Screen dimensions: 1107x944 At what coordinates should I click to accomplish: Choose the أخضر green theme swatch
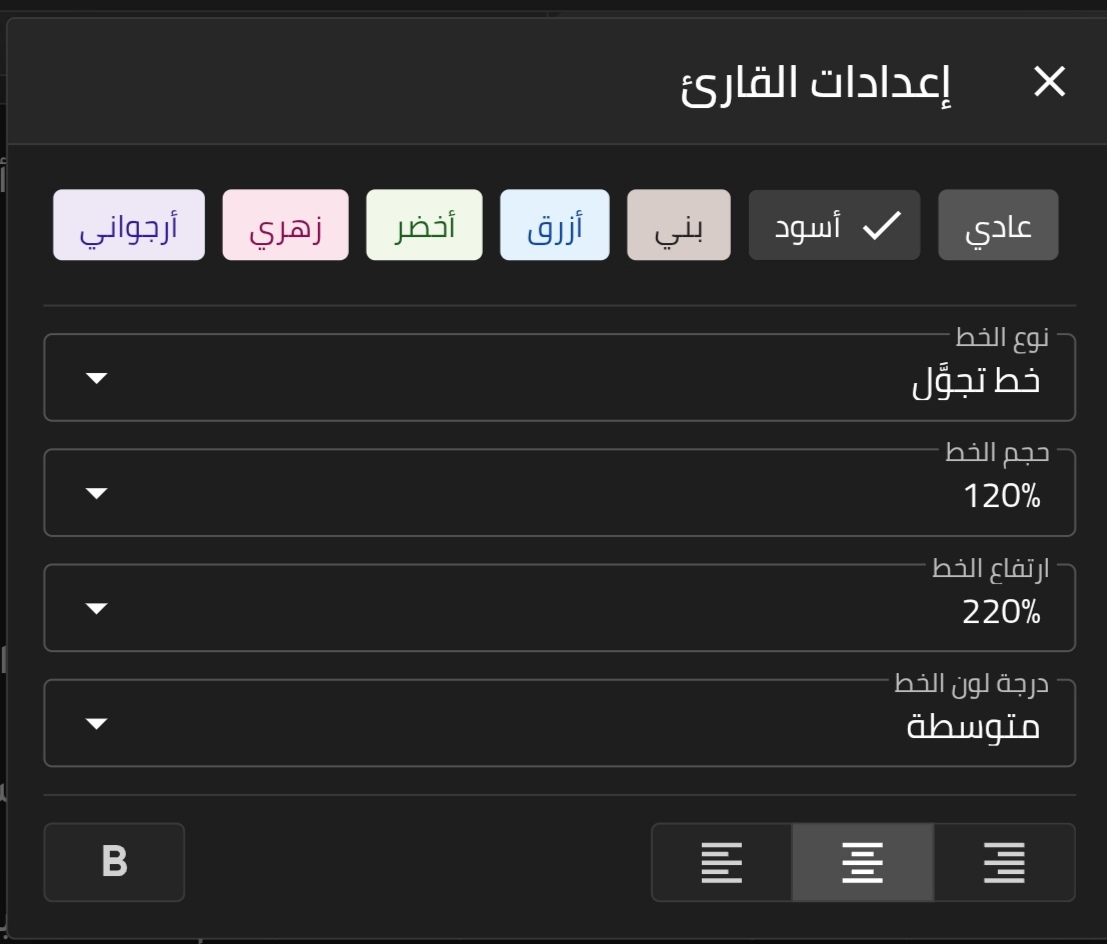424,226
